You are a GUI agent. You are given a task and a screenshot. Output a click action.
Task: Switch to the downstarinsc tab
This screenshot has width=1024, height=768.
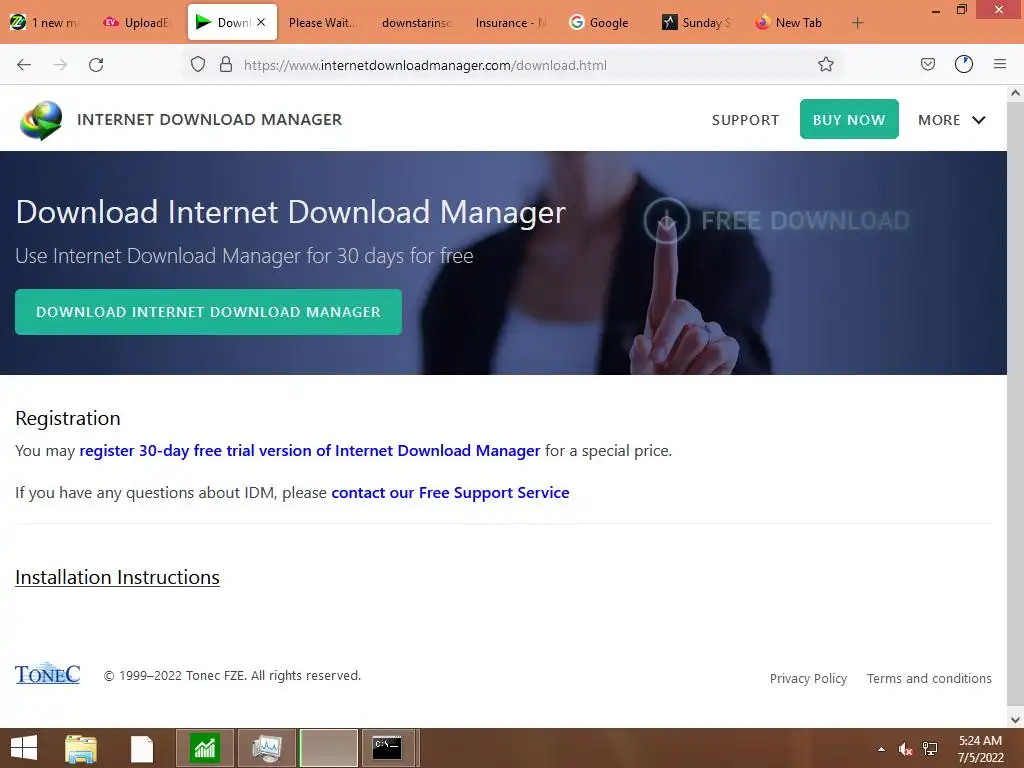[416, 23]
